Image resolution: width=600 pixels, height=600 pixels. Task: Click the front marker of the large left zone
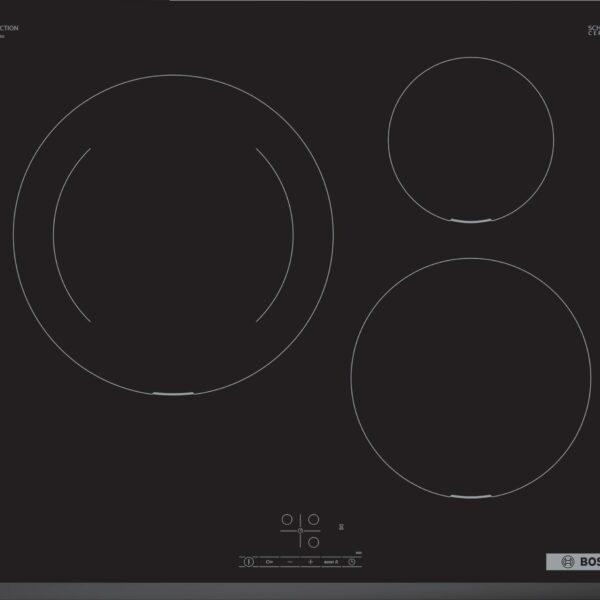coord(172,393)
